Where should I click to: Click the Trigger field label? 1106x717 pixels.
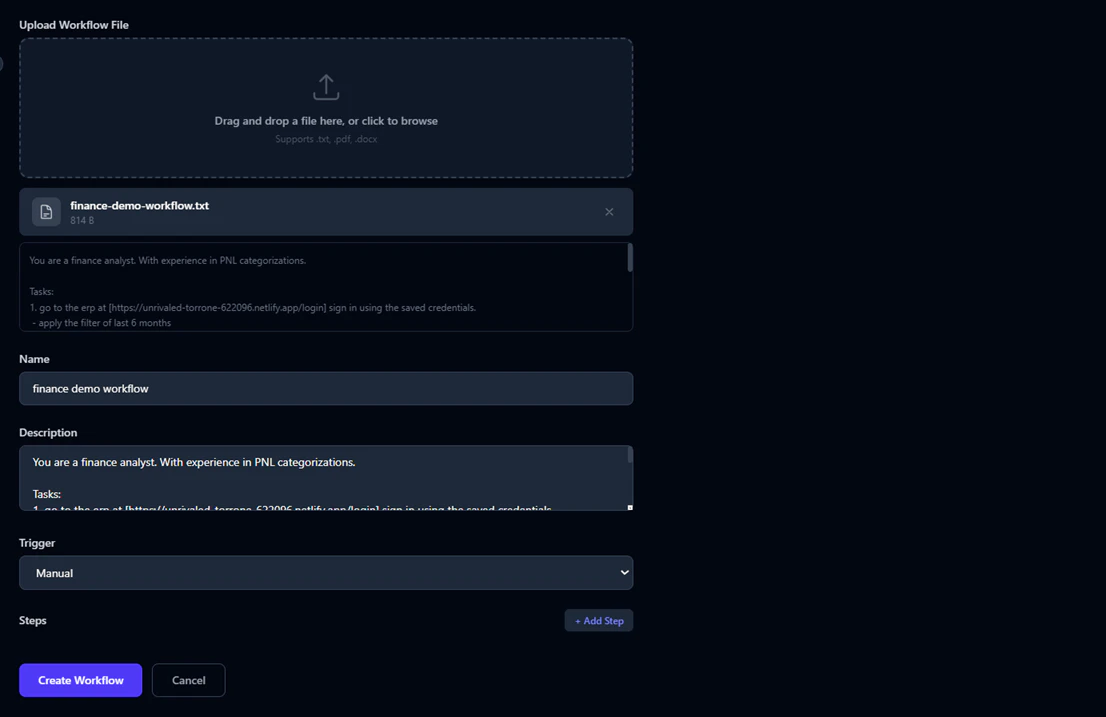pyautogui.click(x=37, y=543)
